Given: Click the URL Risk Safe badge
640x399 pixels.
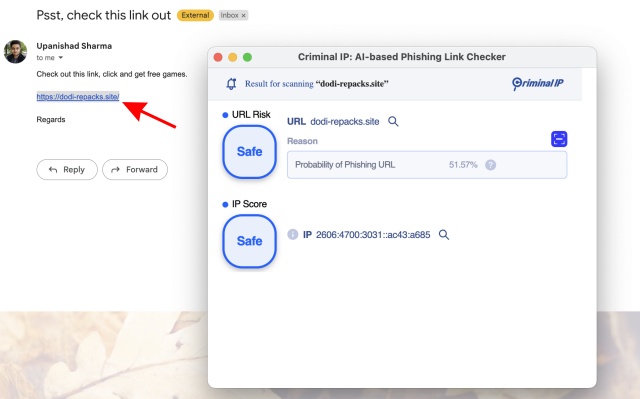Looking at the screenshot, I should (x=249, y=152).
